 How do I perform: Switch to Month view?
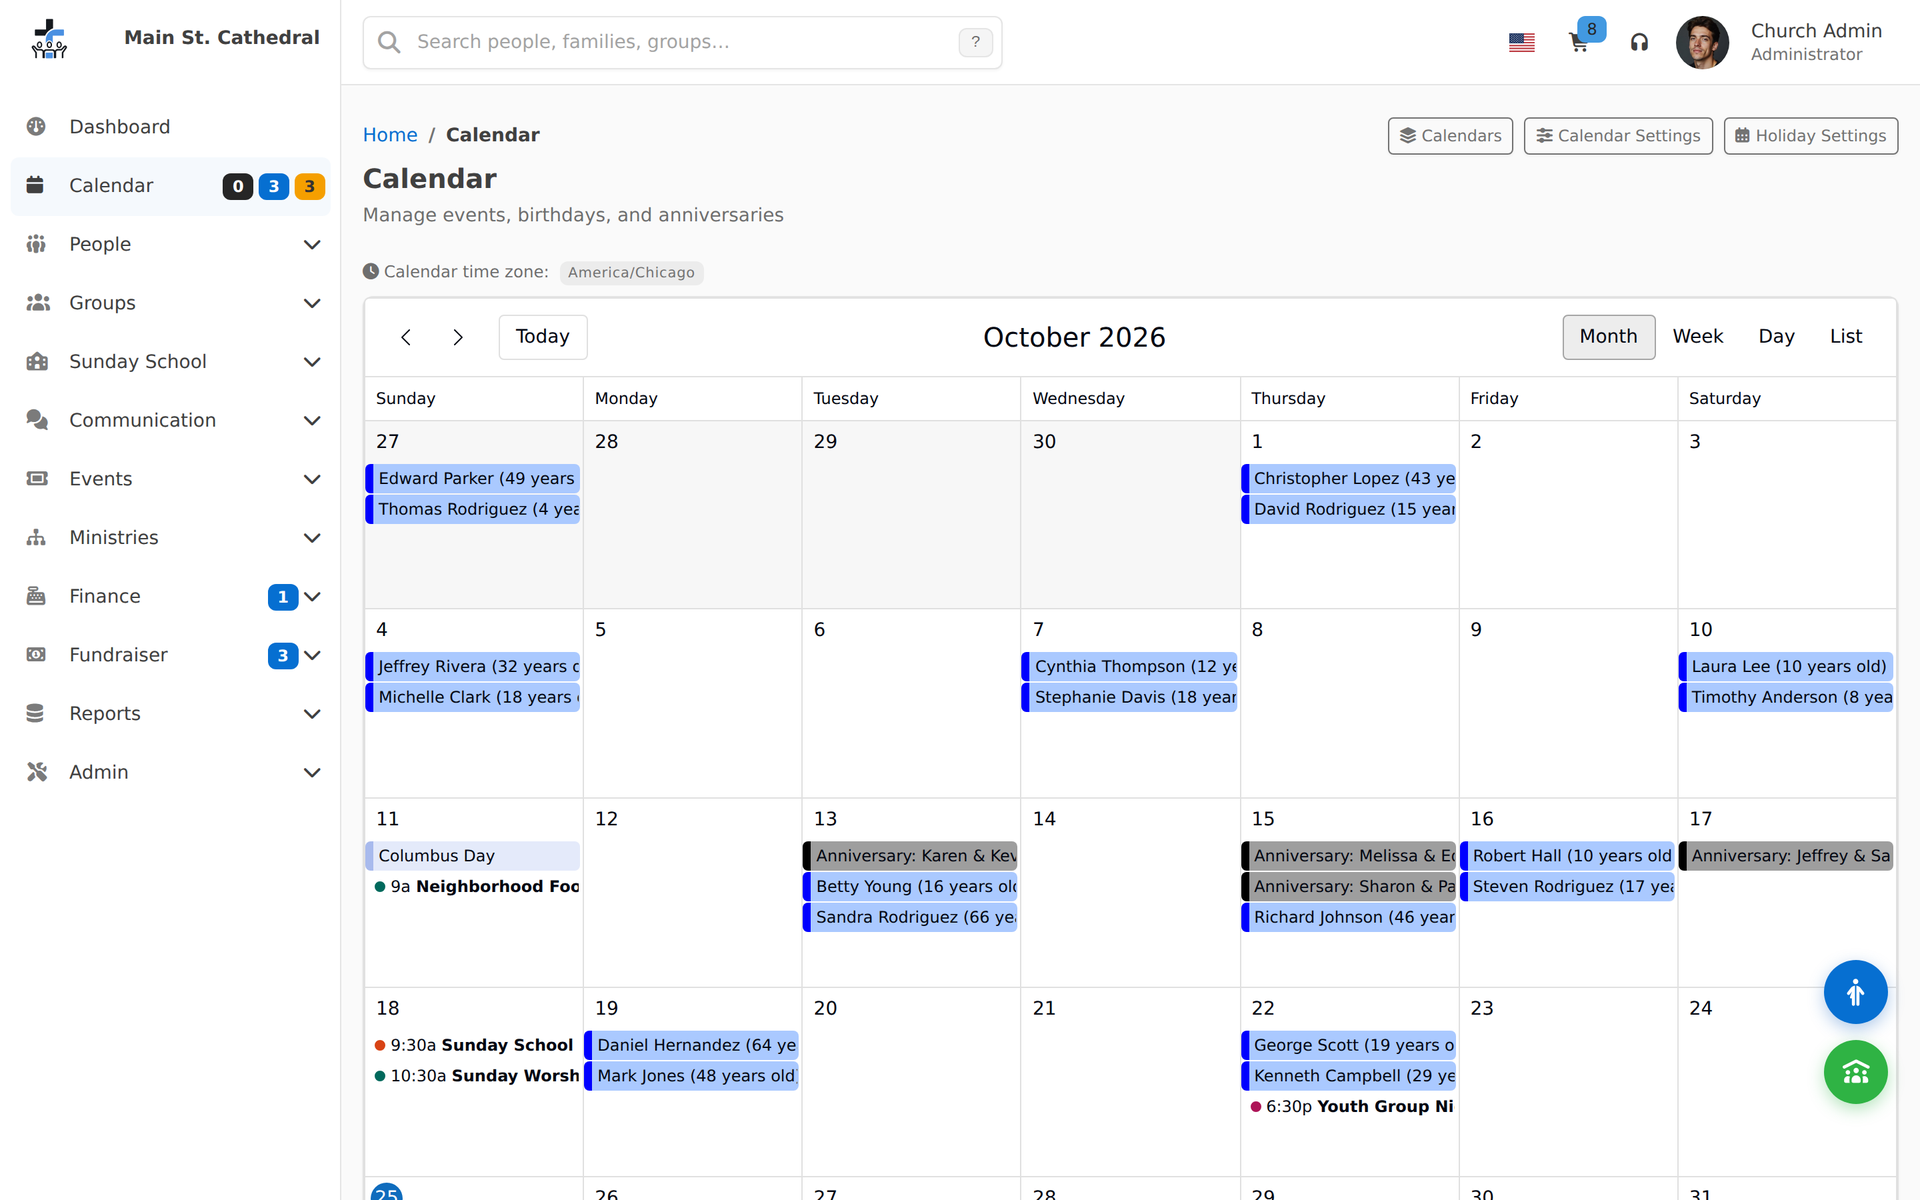1608,337
